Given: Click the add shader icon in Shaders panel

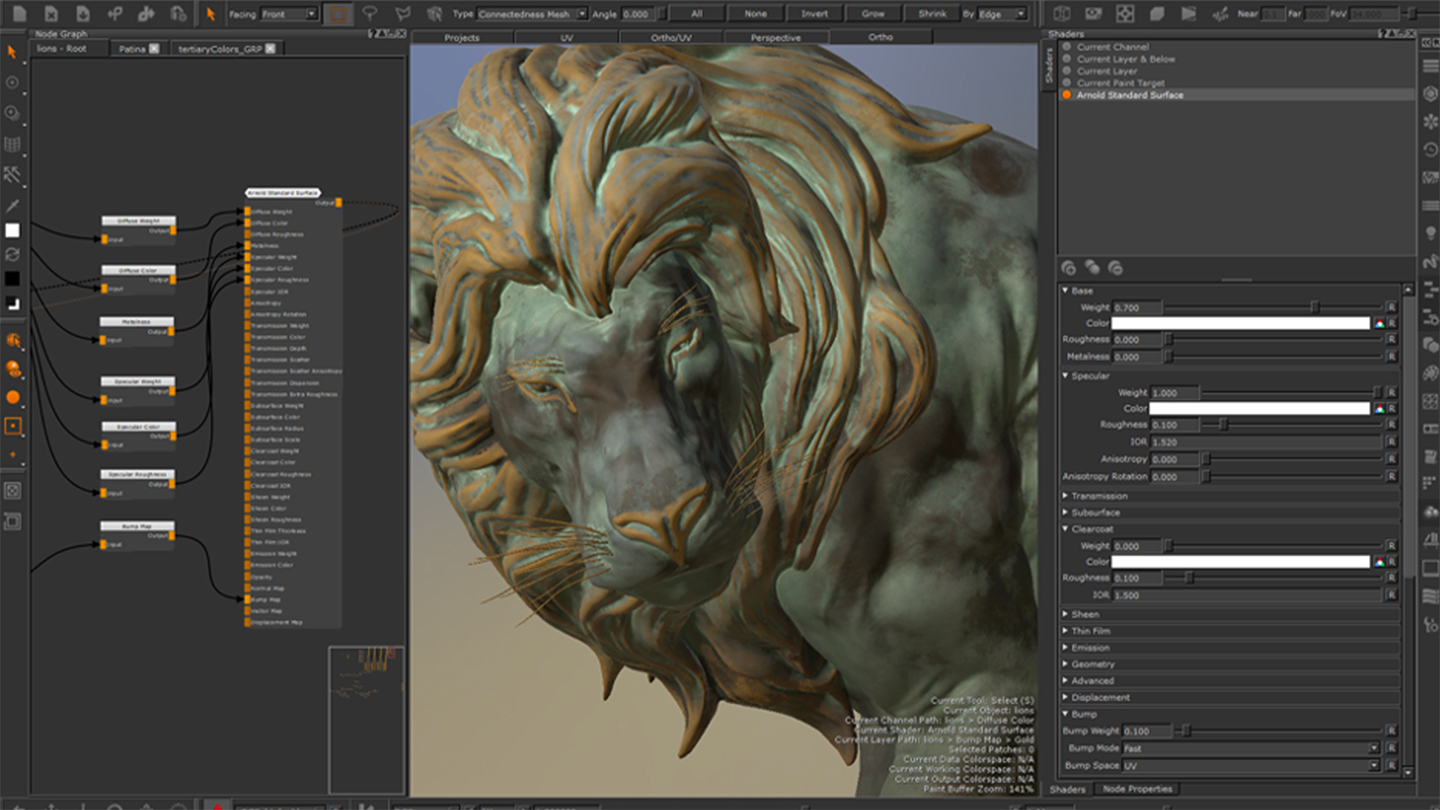Looking at the screenshot, I should [1069, 268].
